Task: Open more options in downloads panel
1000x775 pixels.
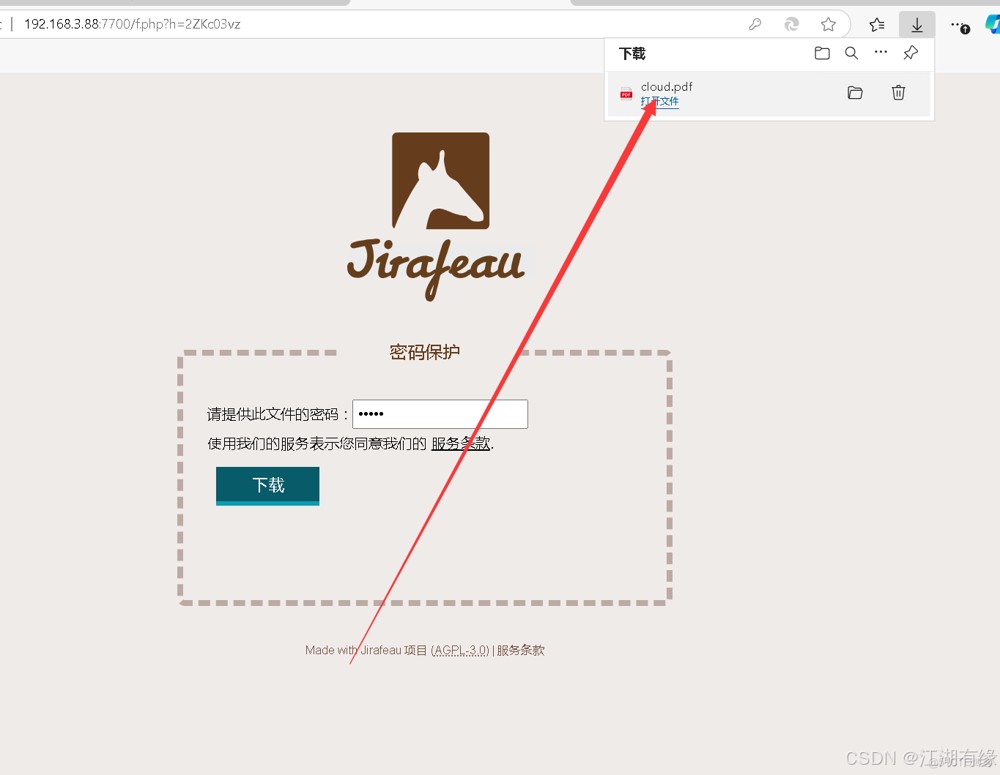Action: point(881,52)
